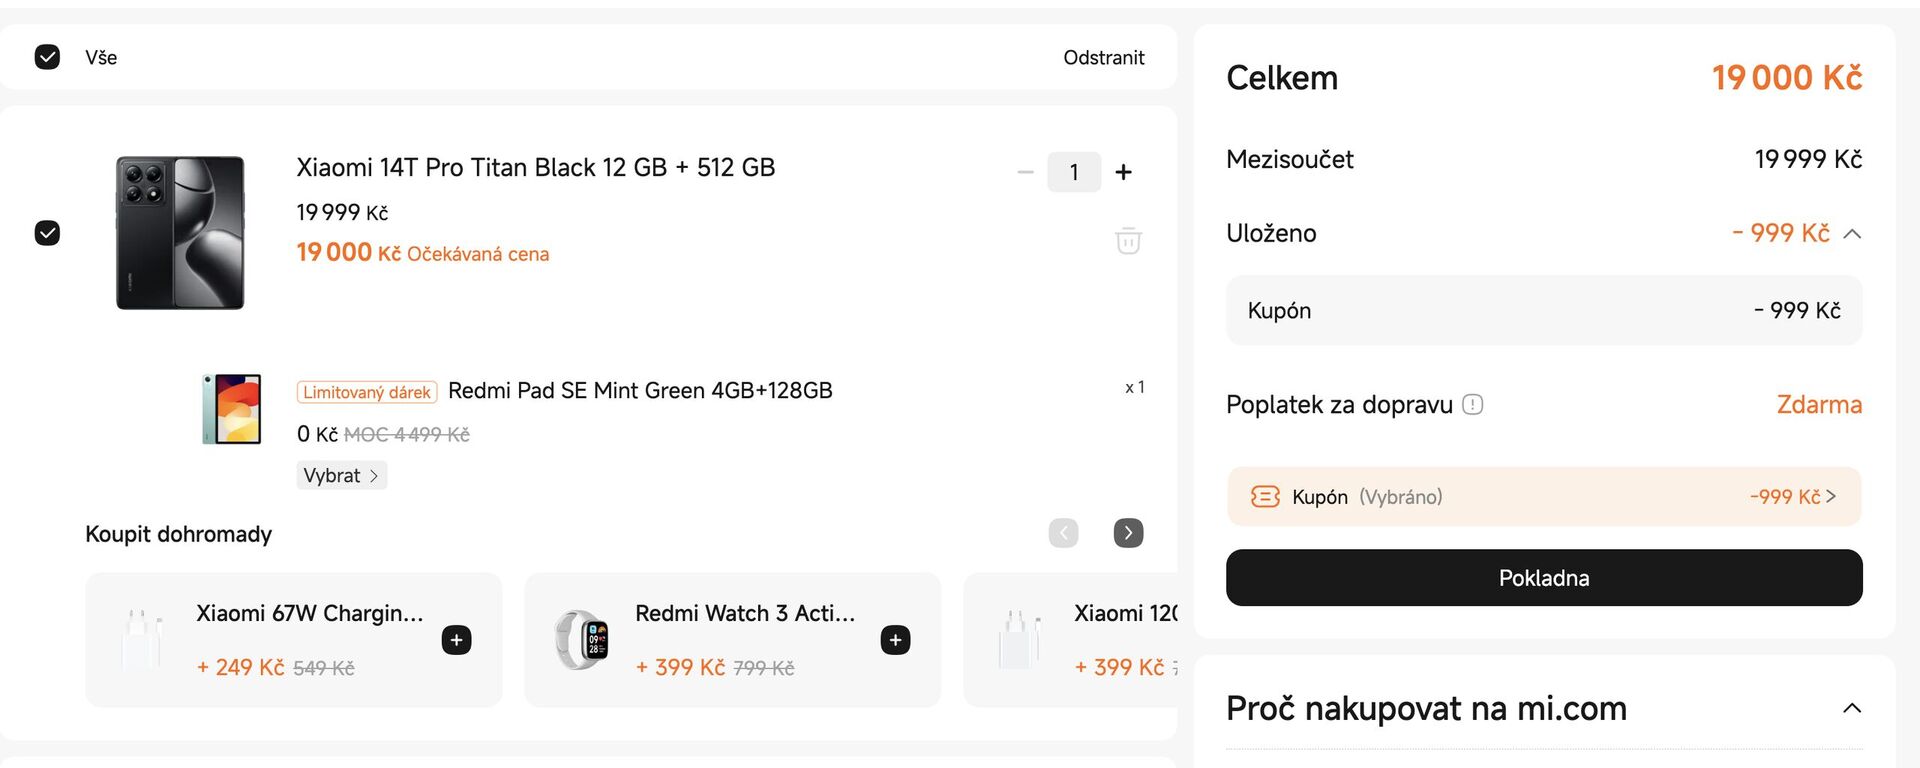
Task: Add the Xiaomi 67W Charger to cart
Action: 456,640
